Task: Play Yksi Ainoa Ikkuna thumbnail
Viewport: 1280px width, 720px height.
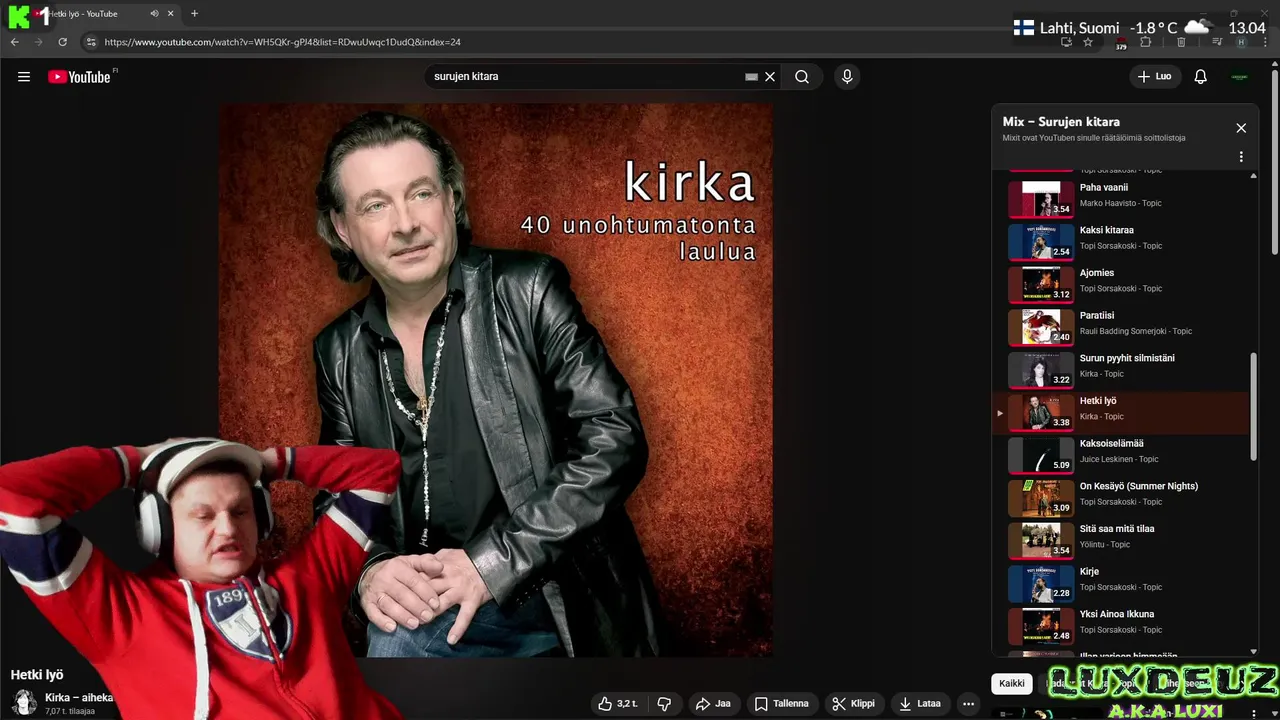Action: pos(1041,626)
